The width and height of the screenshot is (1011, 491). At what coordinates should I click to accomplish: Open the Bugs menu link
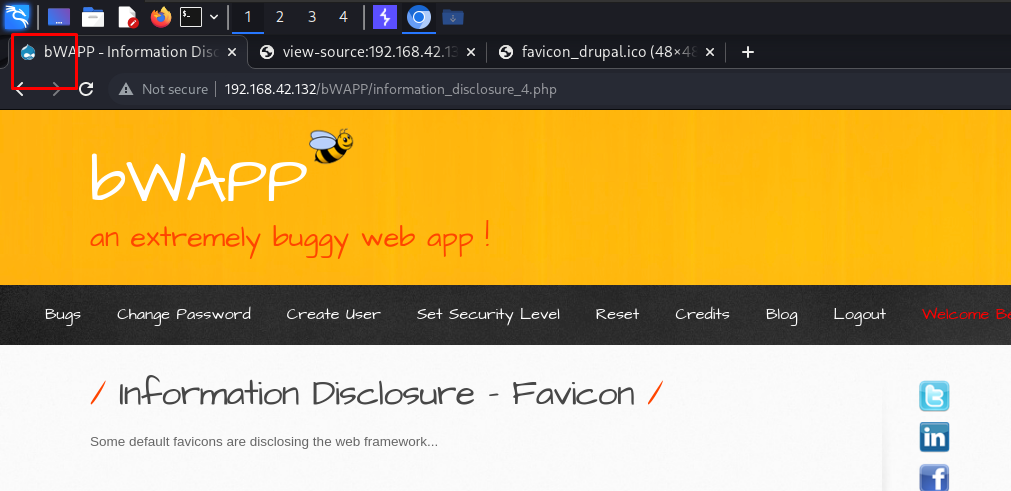click(63, 314)
